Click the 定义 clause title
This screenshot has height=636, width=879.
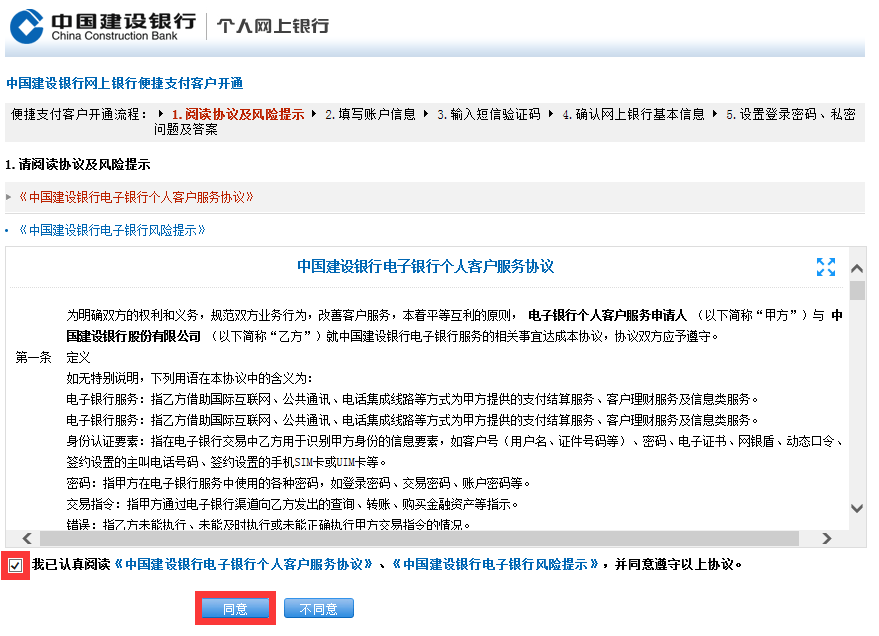pos(78,358)
